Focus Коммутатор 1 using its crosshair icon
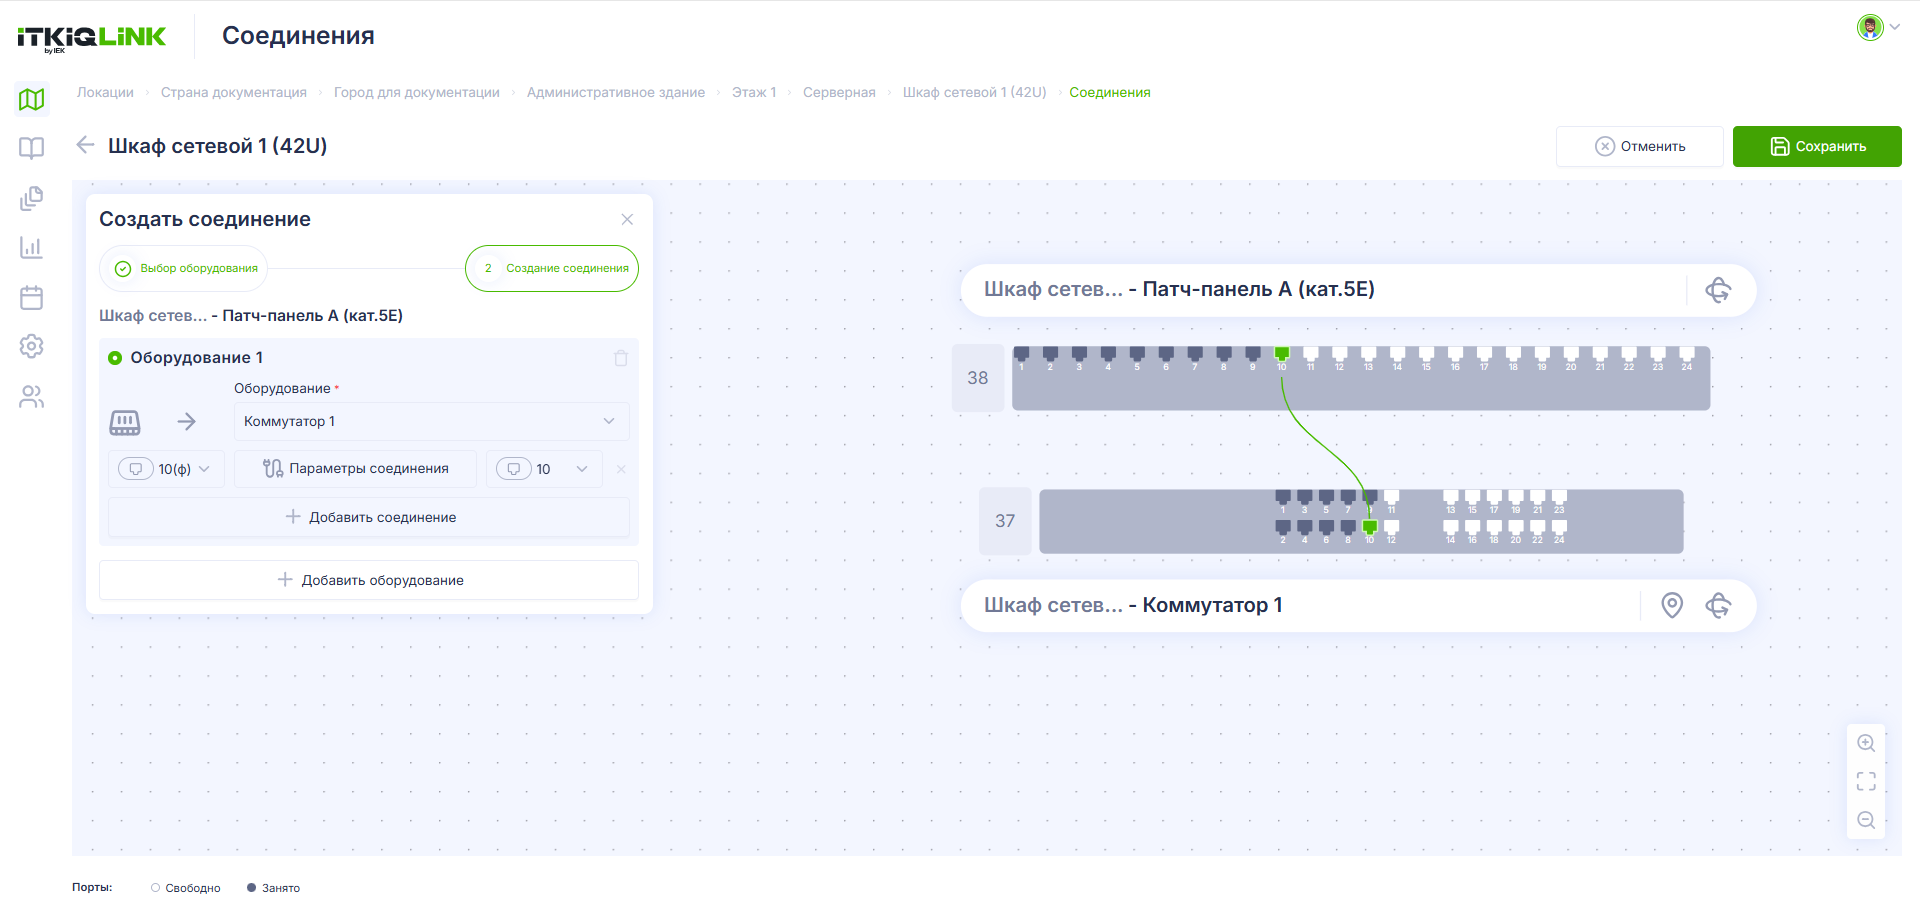1920x920 pixels. pyautogui.click(x=1718, y=605)
